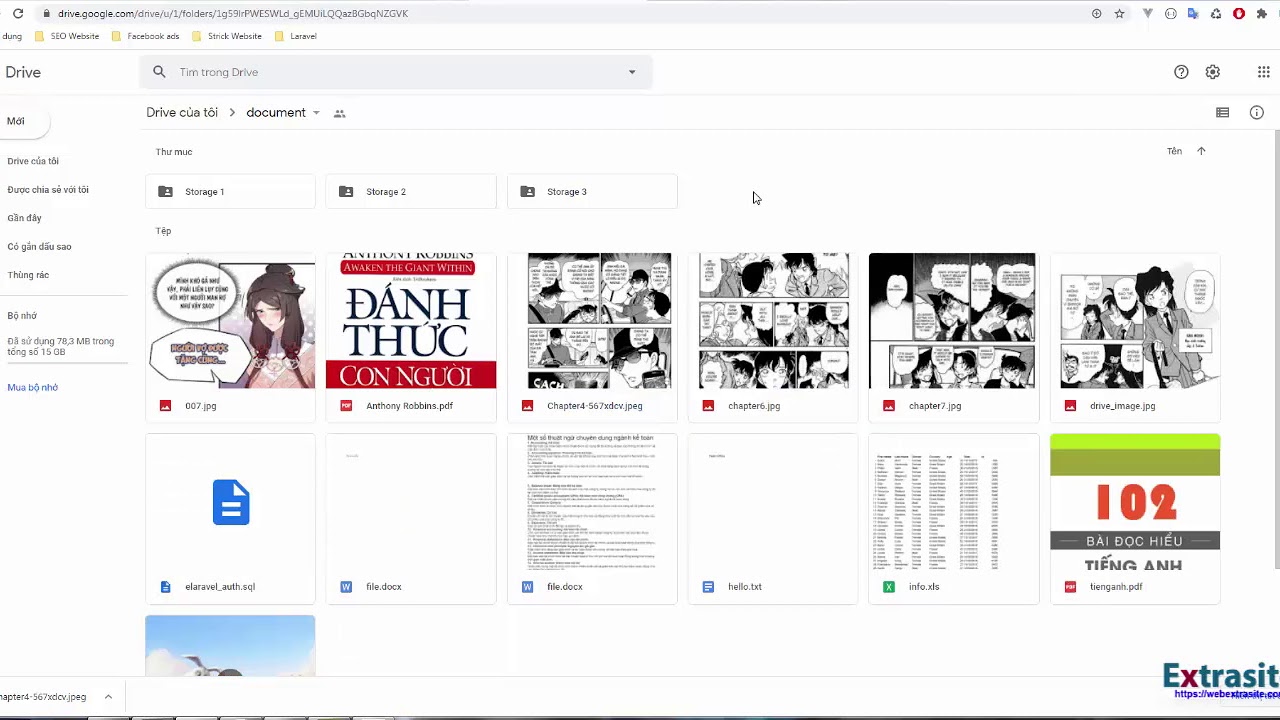Click PDF icon next to tienganh.pdf
This screenshot has width=1280, height=720.
pyautogui.click(x=1071, y=587)
